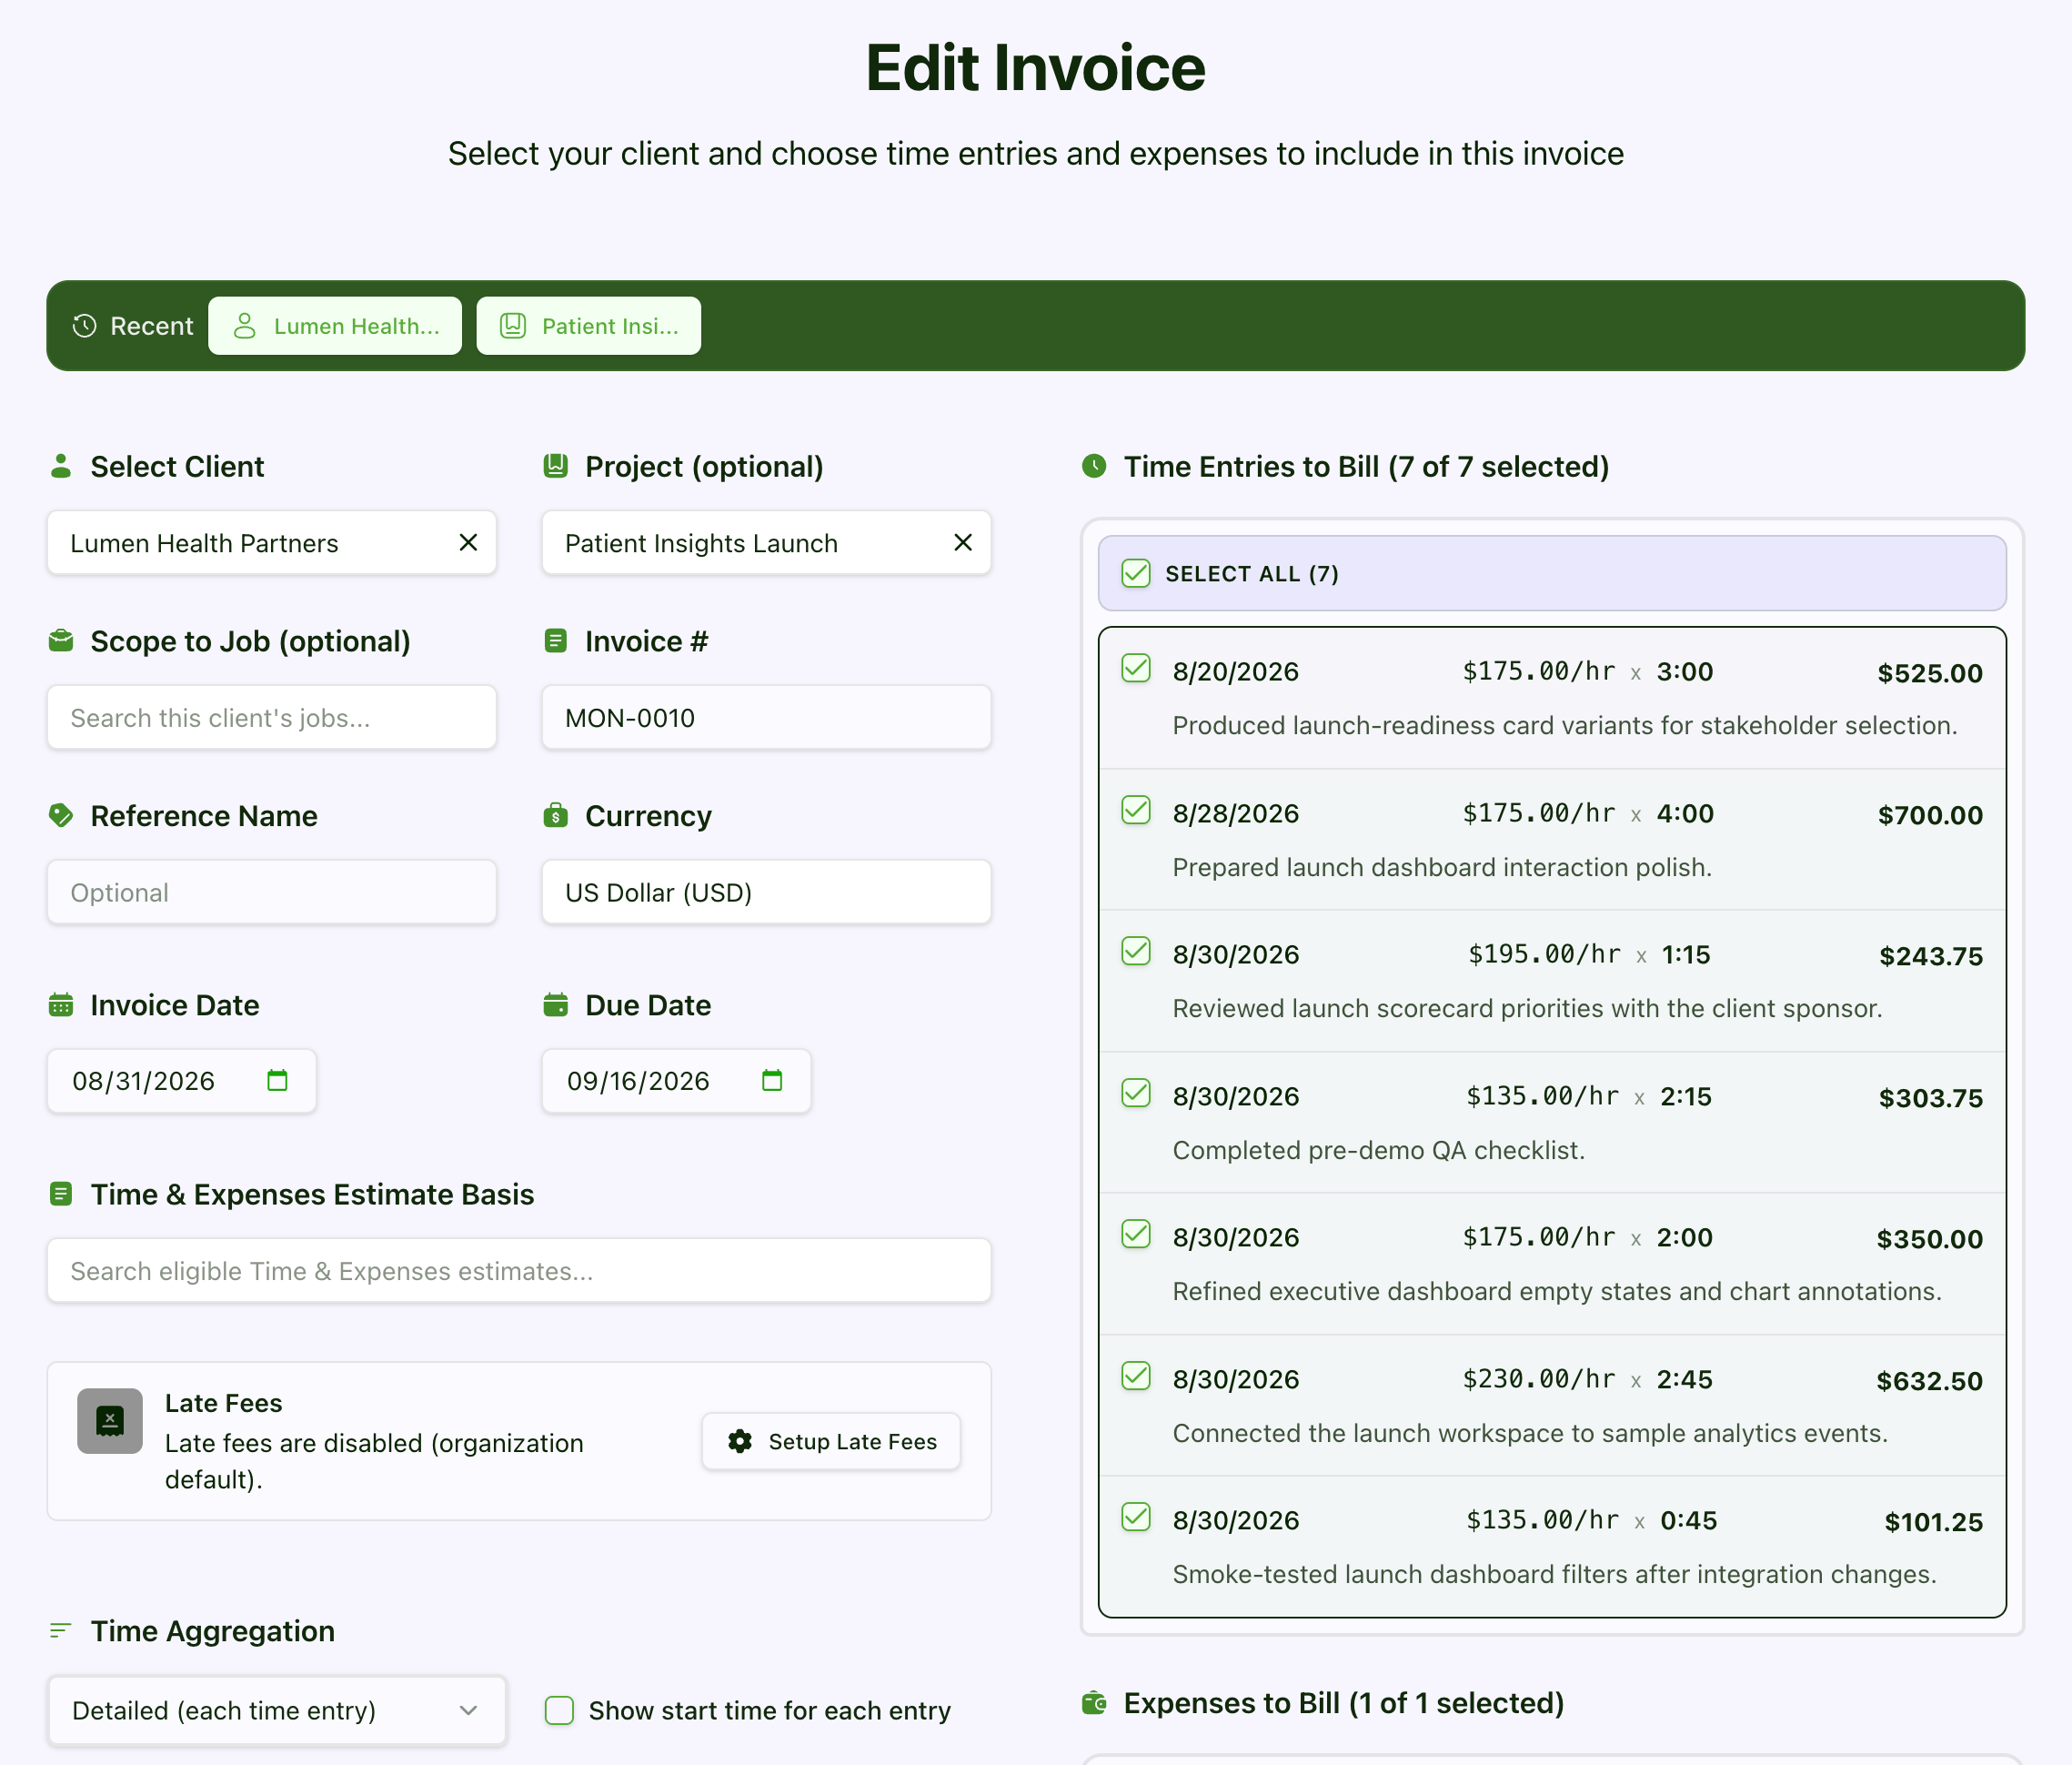Click the Recent history clock icon
This screenshot has width=2072, height=1765.
coord(85,326)
